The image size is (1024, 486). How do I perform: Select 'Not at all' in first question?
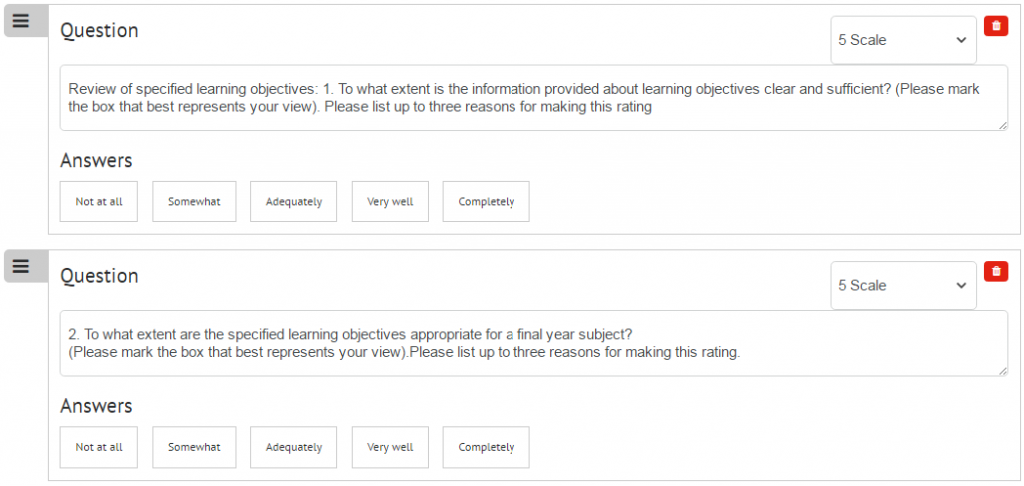(x=99, y=202)
